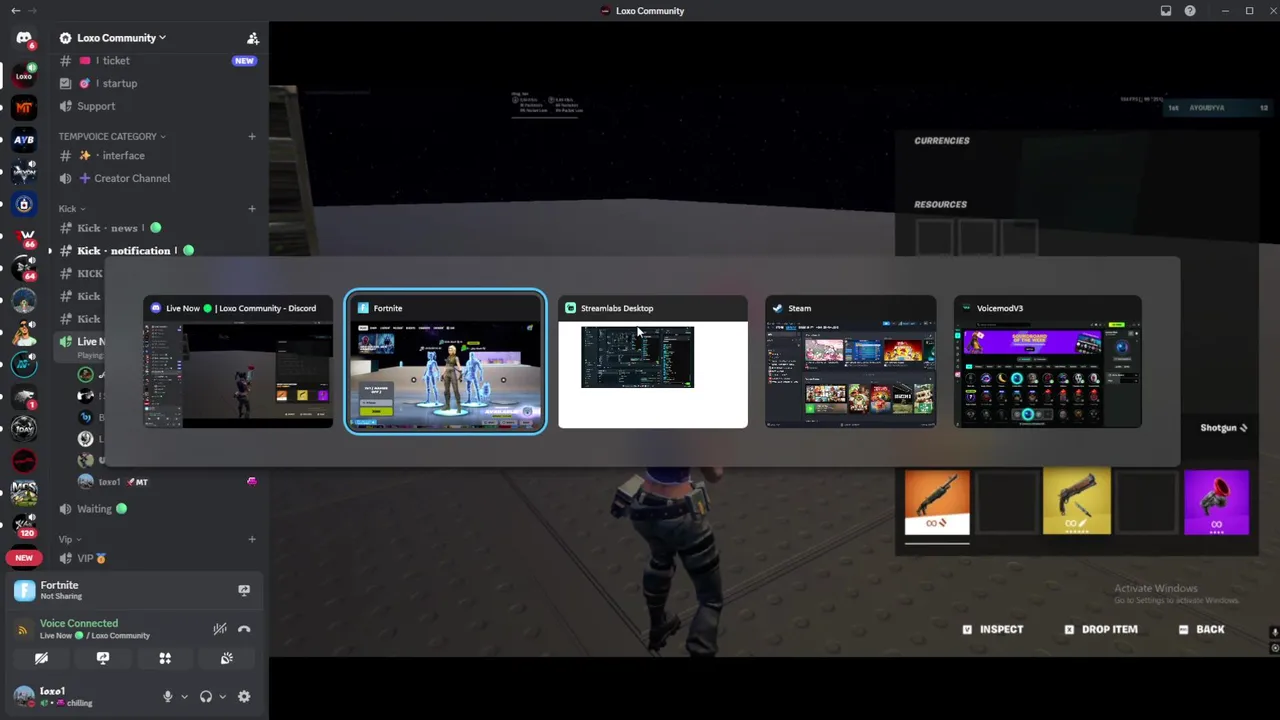1280x720 pixels.
Task: Collapse the Kick category
Action: pyautogui.click(x=71, y=209)
